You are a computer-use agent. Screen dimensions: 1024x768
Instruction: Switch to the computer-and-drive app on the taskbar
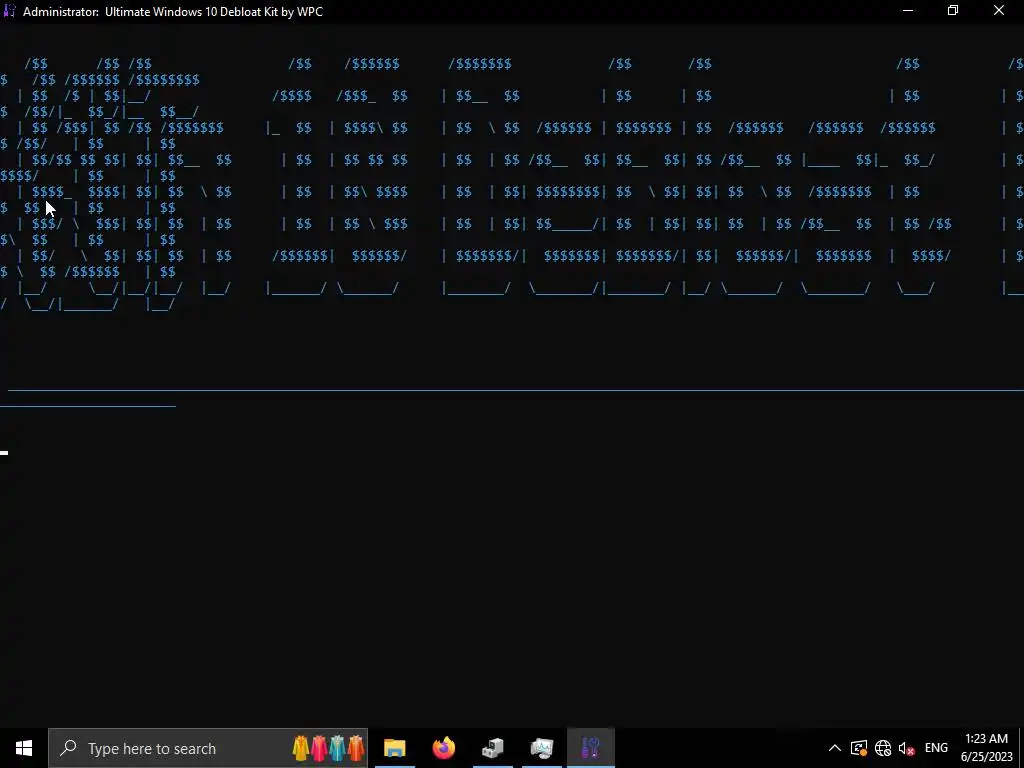point(493,748)
